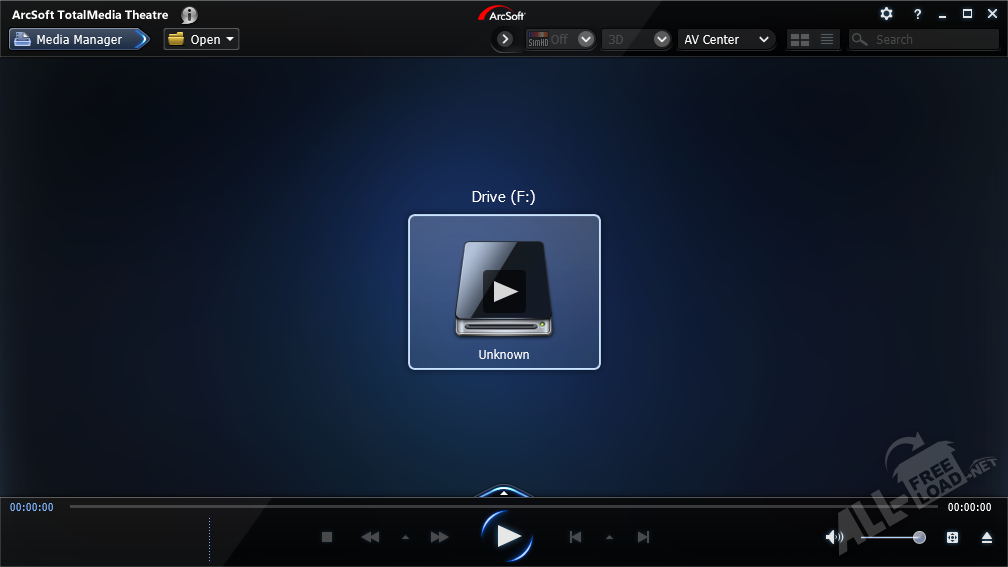1008x567 pixels.
Task: Open the AV Center dropdown
Action: [726, 39]
